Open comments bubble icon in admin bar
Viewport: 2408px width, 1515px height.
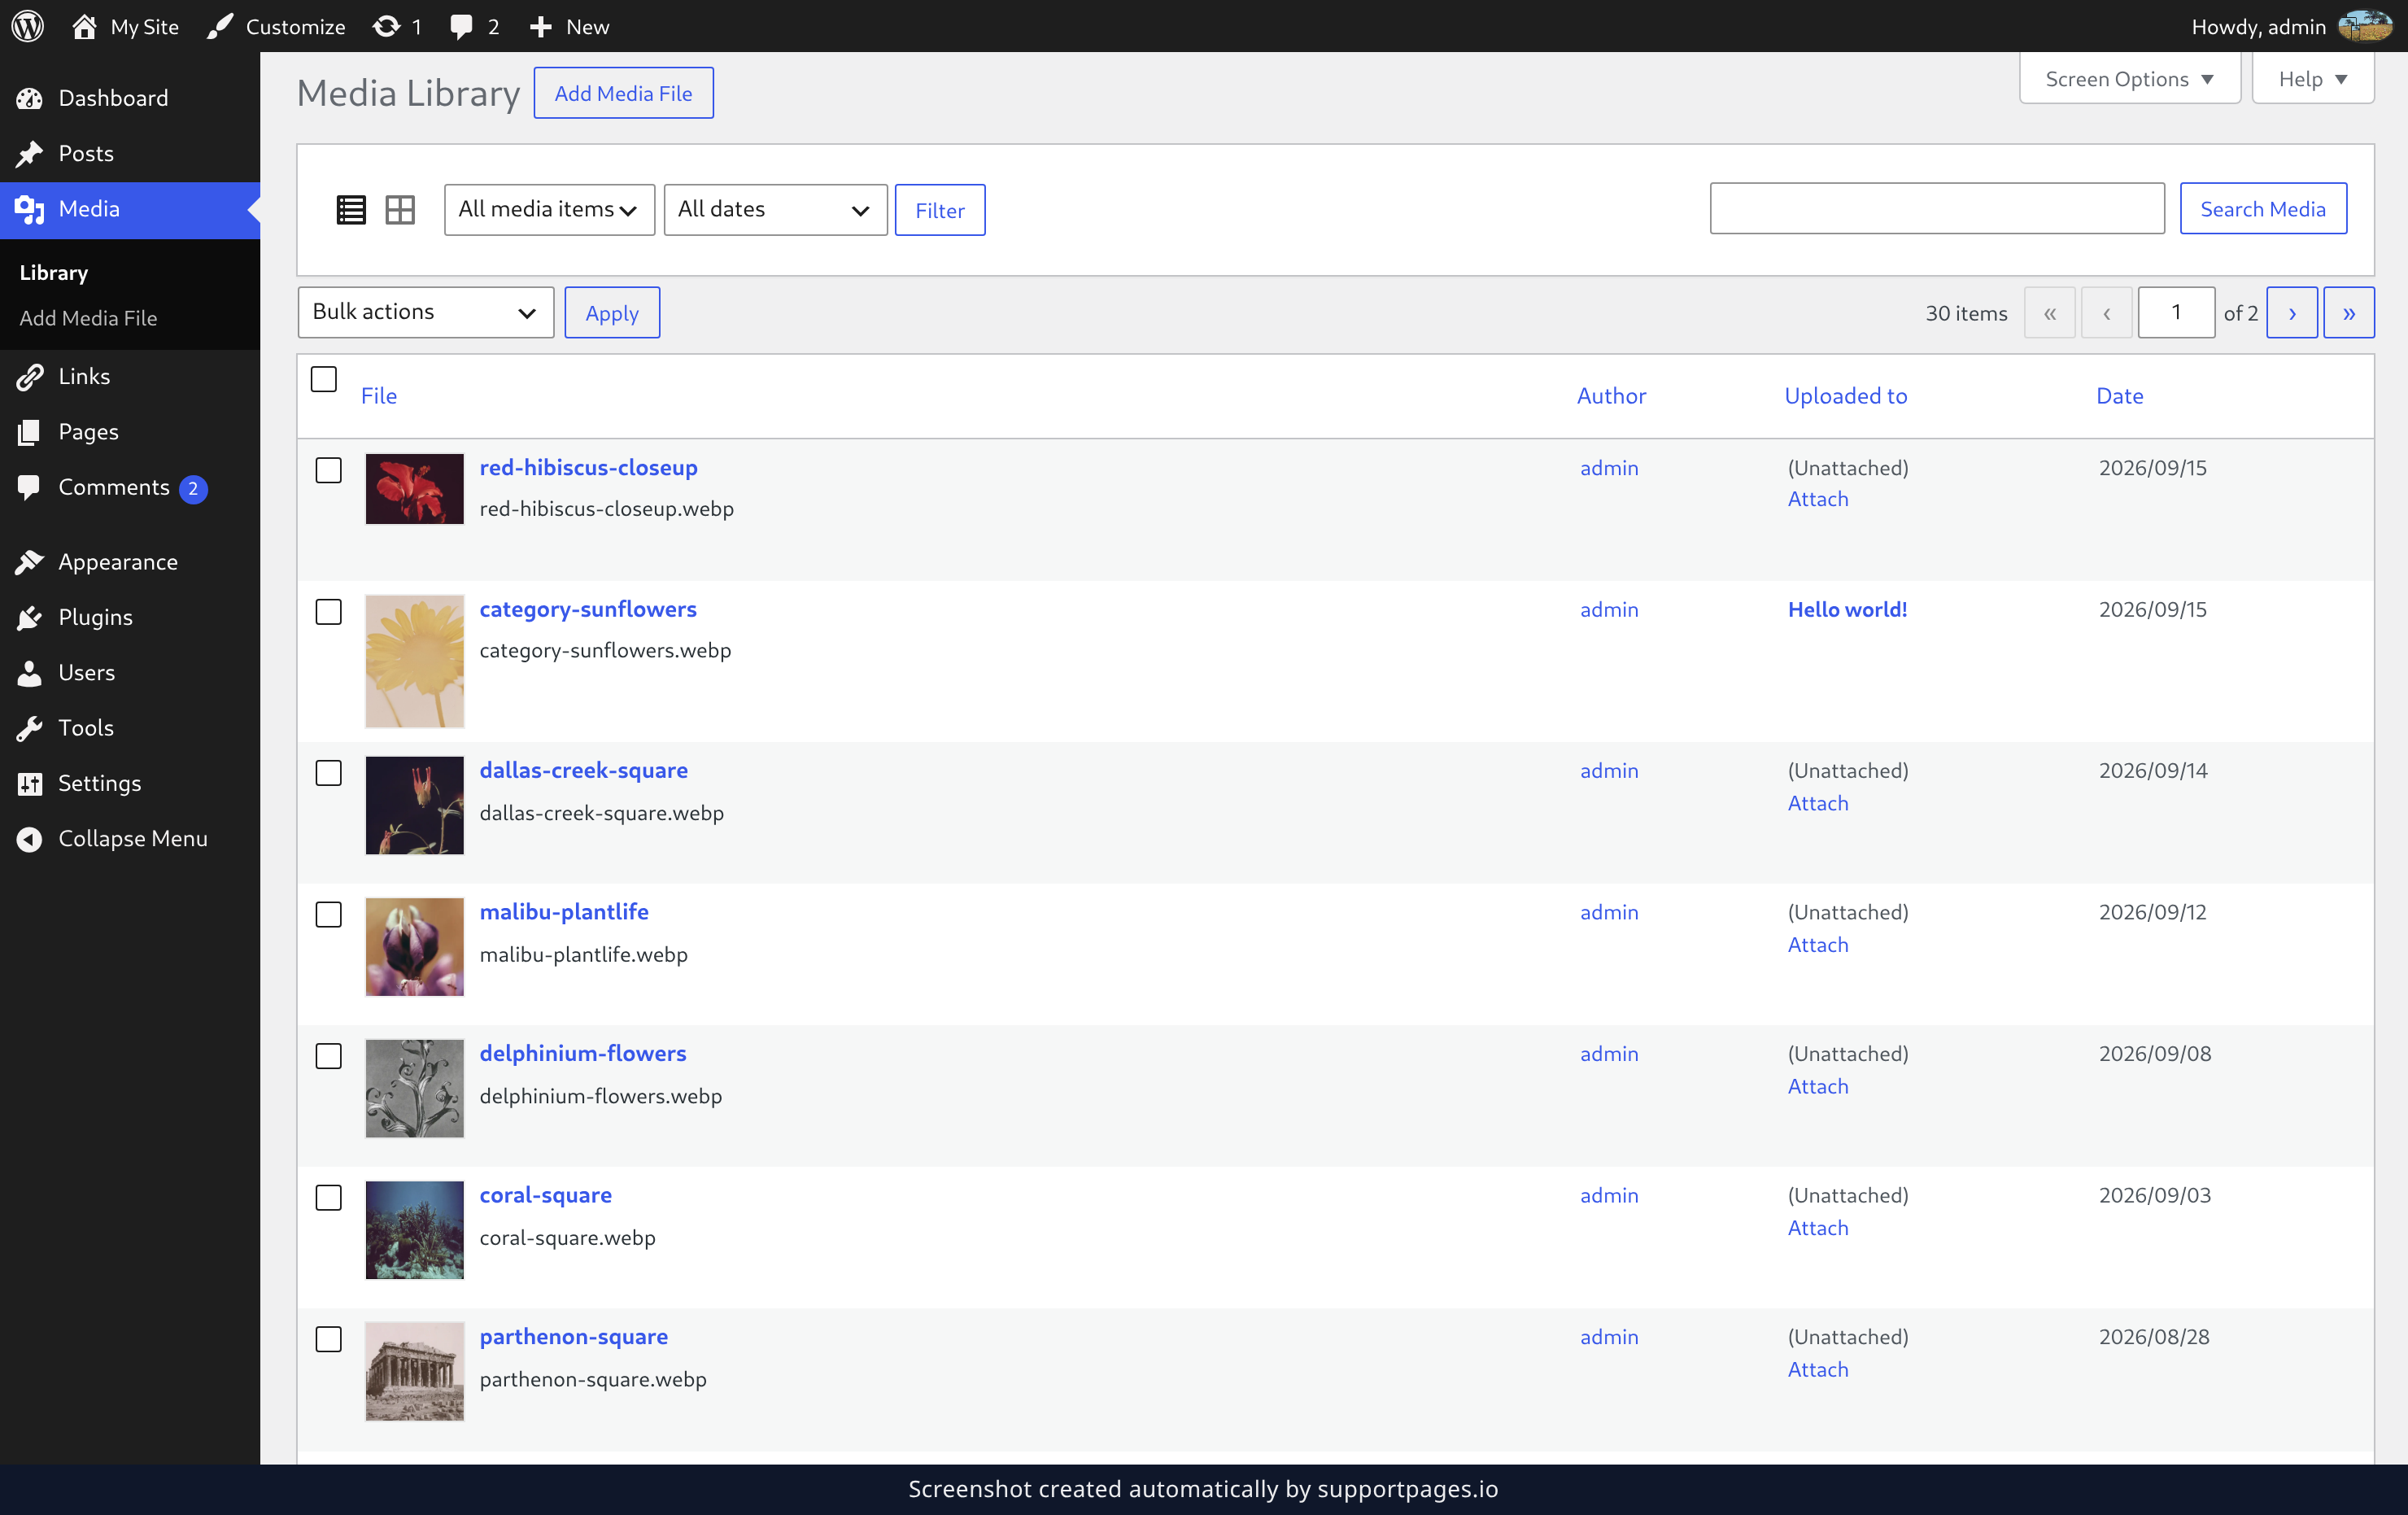pyautogui.click(x=461, y=26)
